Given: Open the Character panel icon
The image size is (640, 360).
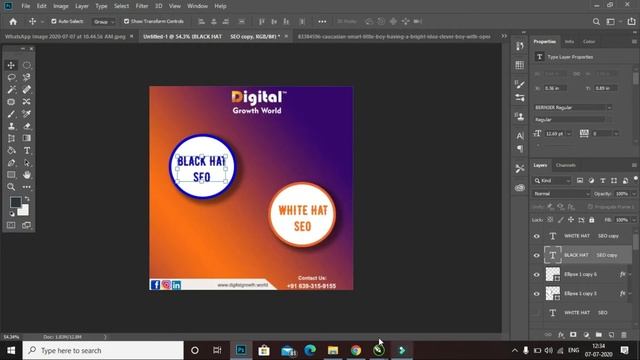Looking at the screenshot, I should (x=520, y=136).
